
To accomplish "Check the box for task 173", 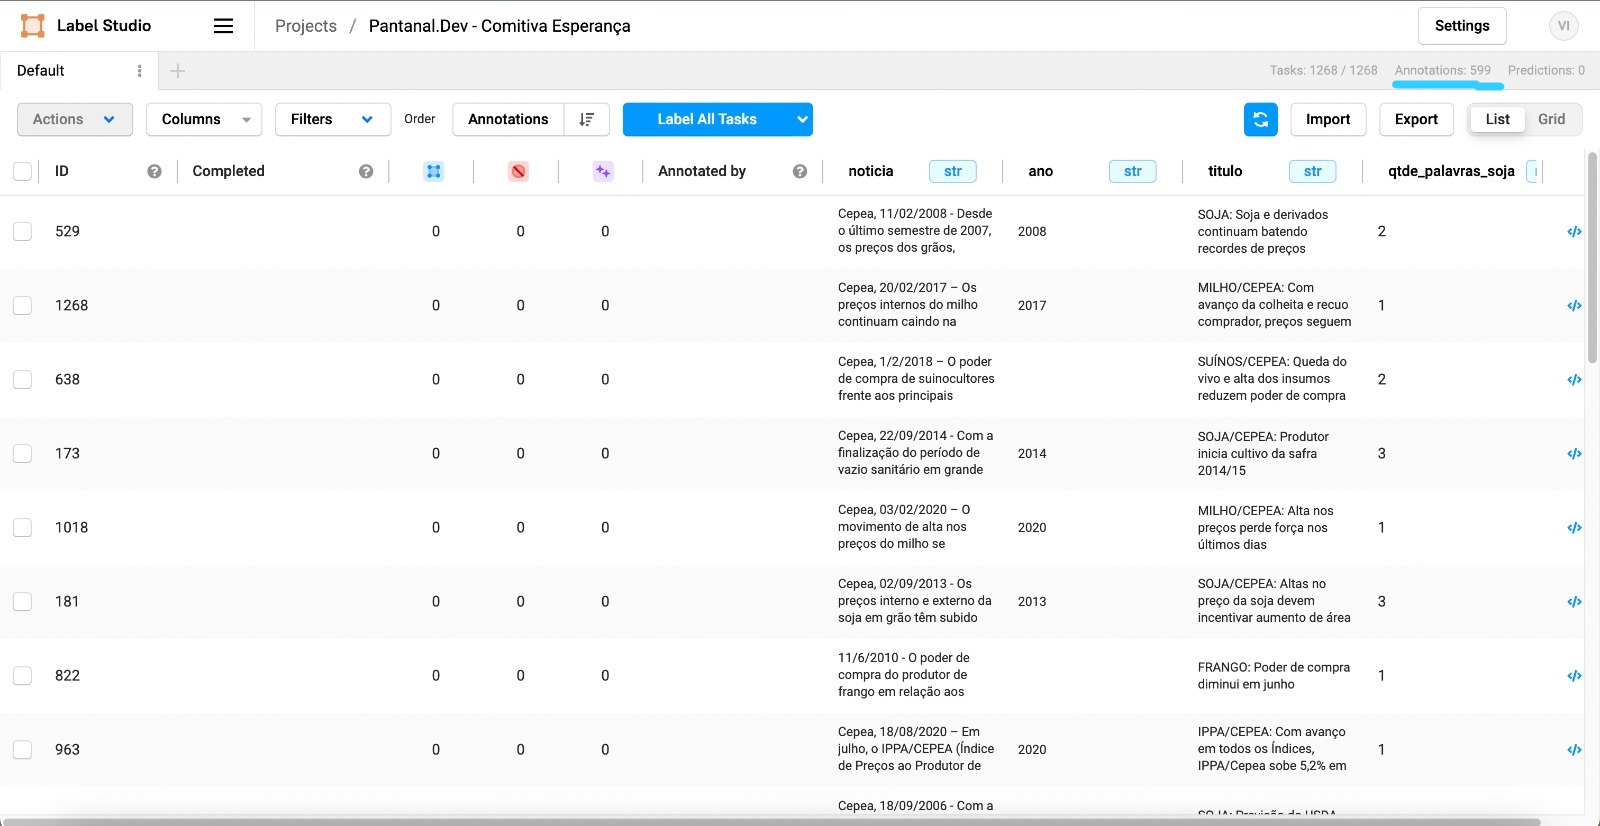I will coord(22,453).
